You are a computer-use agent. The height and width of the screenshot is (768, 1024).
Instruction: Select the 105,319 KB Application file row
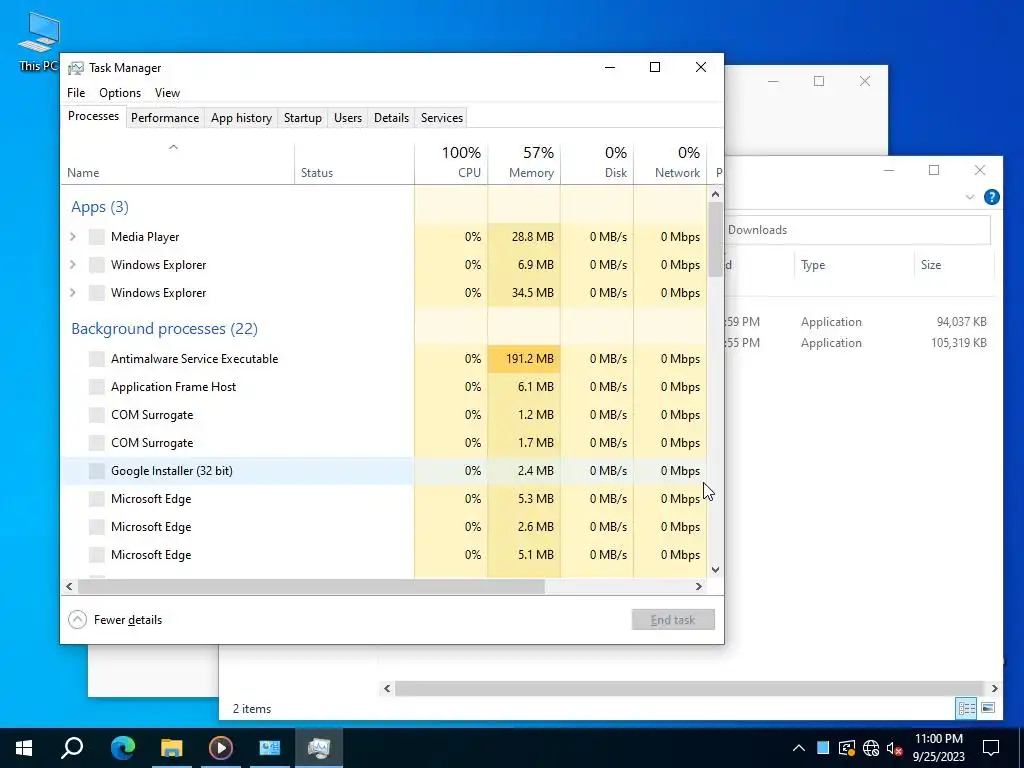(x=858, y=343)
